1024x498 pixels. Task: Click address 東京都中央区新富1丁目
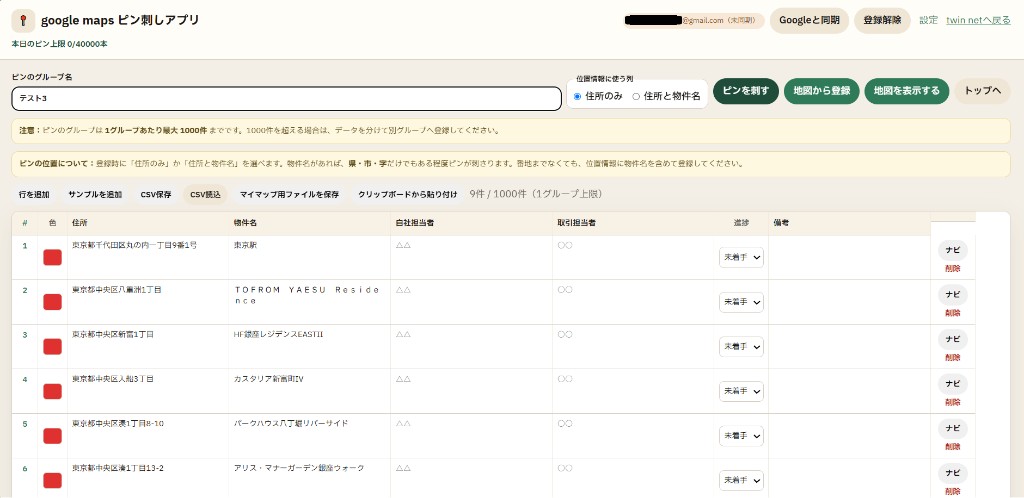click(x=113, y=334)
